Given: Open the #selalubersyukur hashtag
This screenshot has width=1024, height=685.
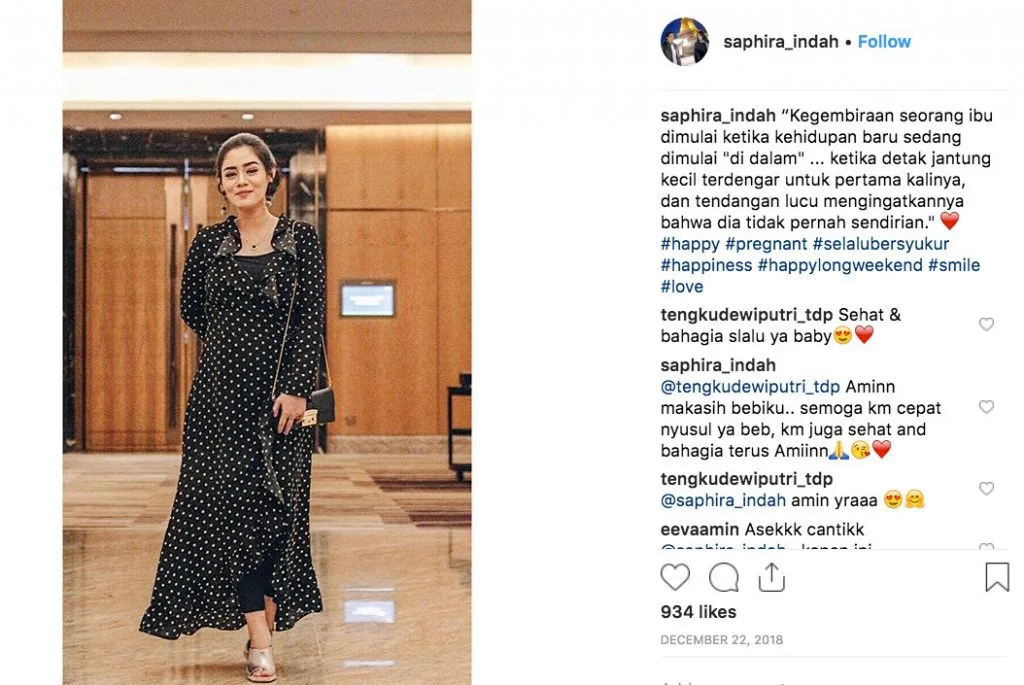Looking at the screenshot, I should (x=880, y=244).
